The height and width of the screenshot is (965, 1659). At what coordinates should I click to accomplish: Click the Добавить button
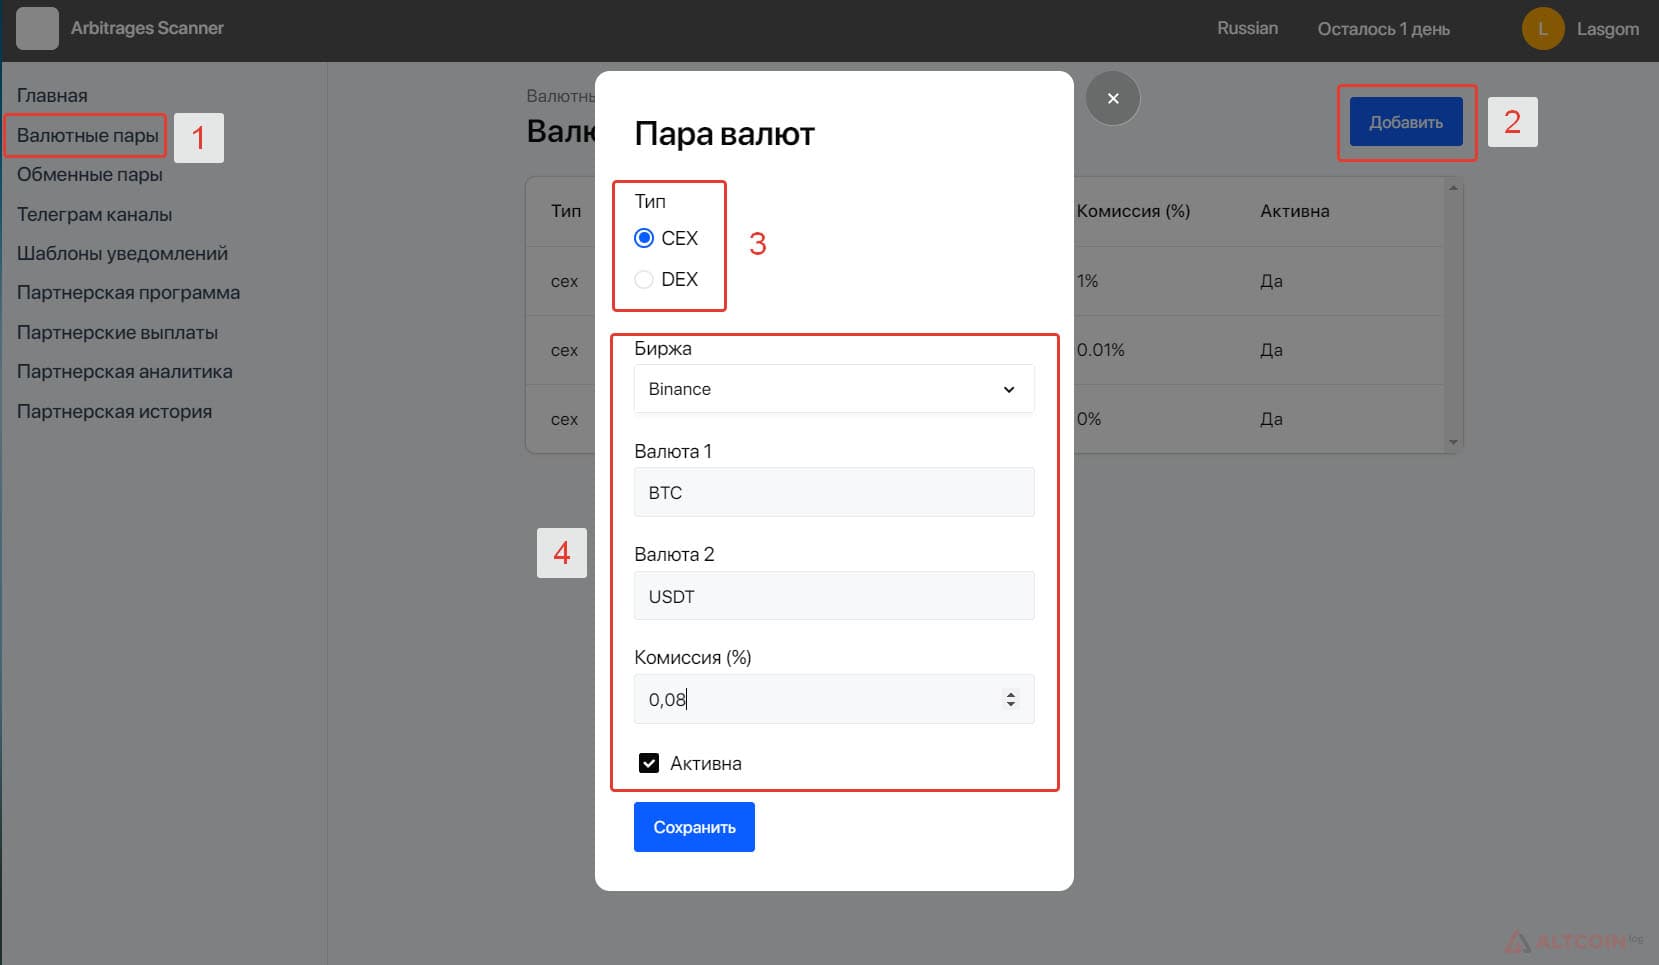click(1406, 122)
